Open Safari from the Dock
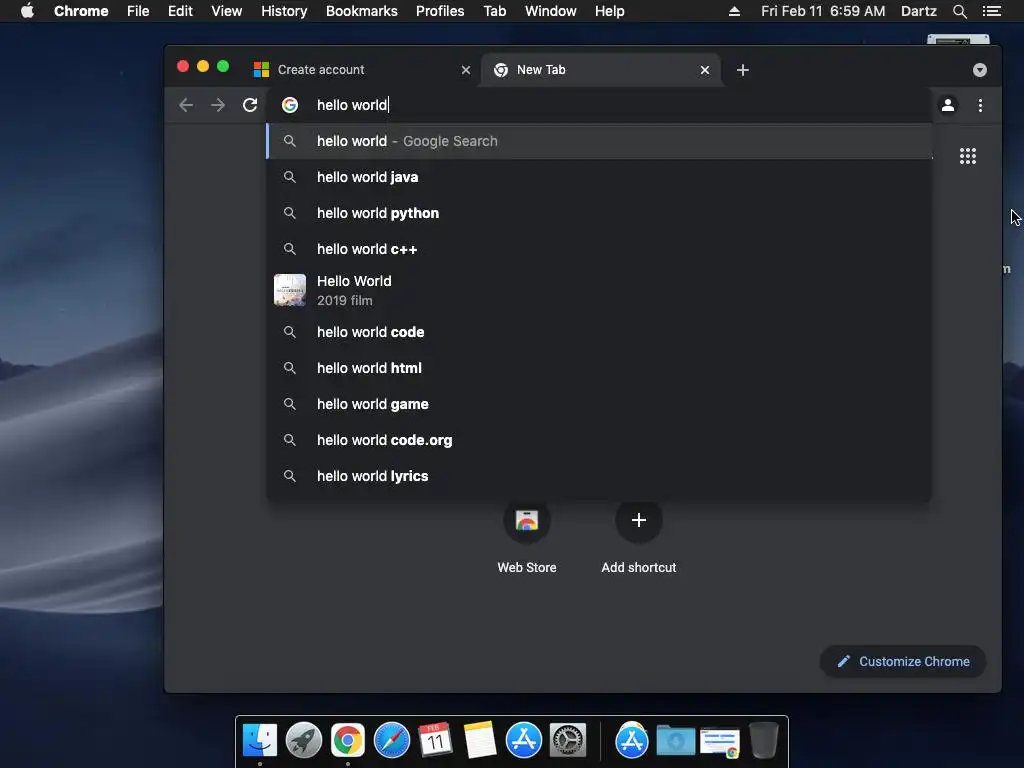This screenshot has width=1024, height=768. pos(392,741)
